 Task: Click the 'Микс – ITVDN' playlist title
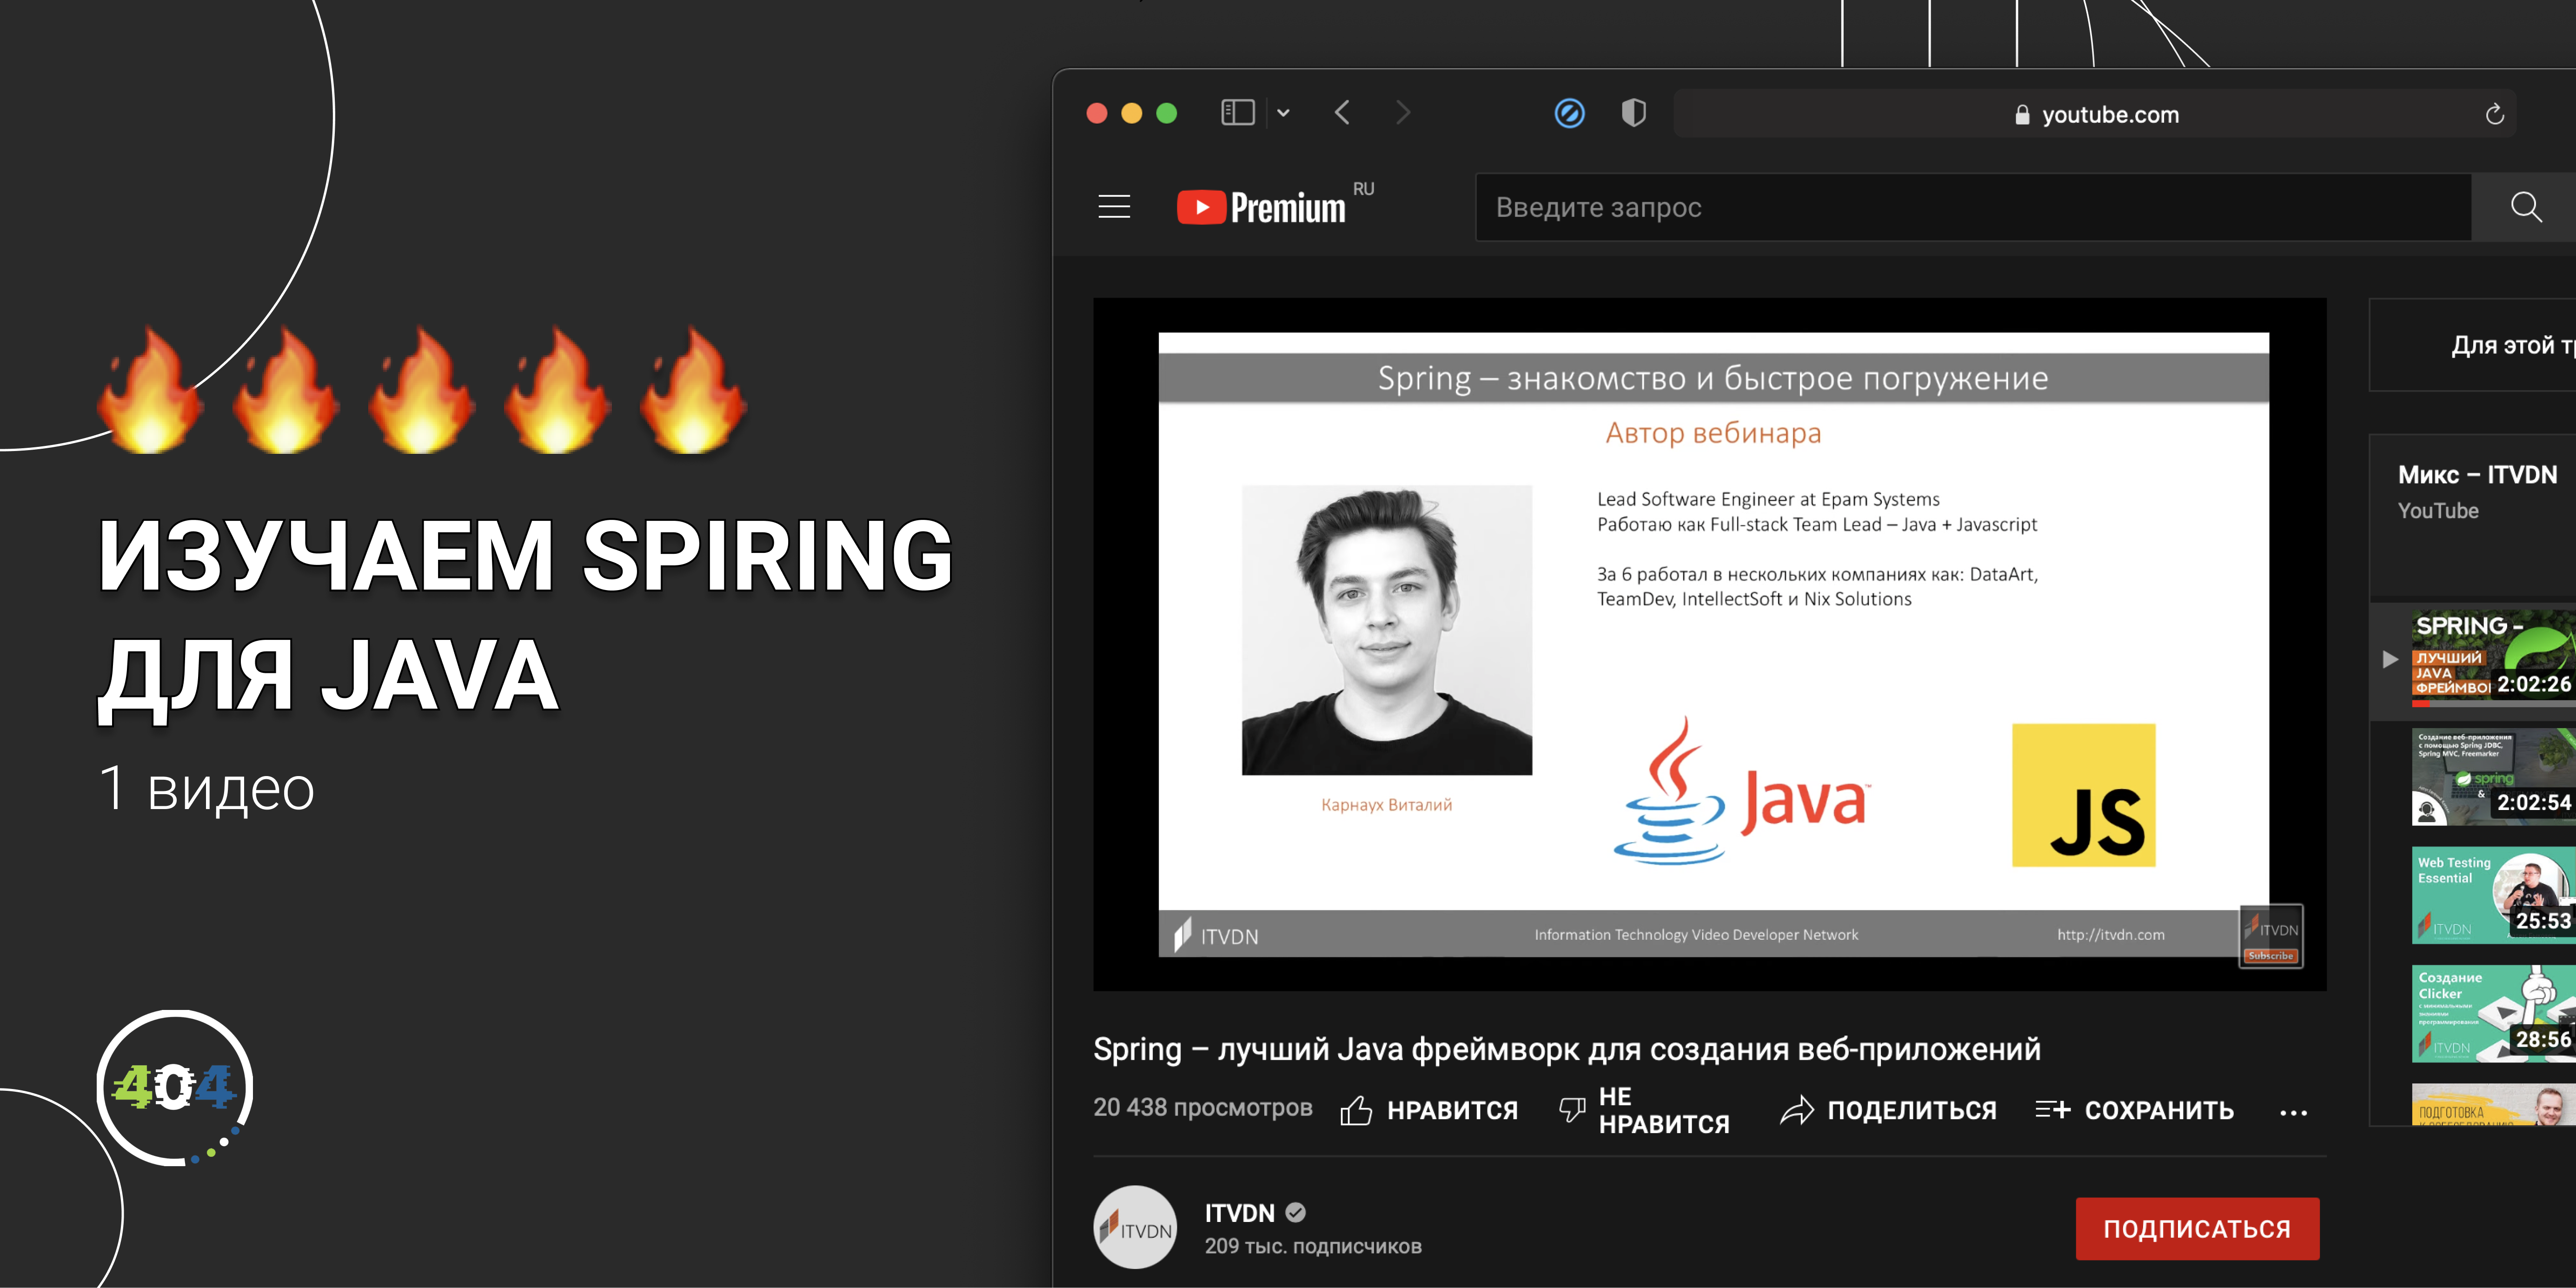point(2477,475)
